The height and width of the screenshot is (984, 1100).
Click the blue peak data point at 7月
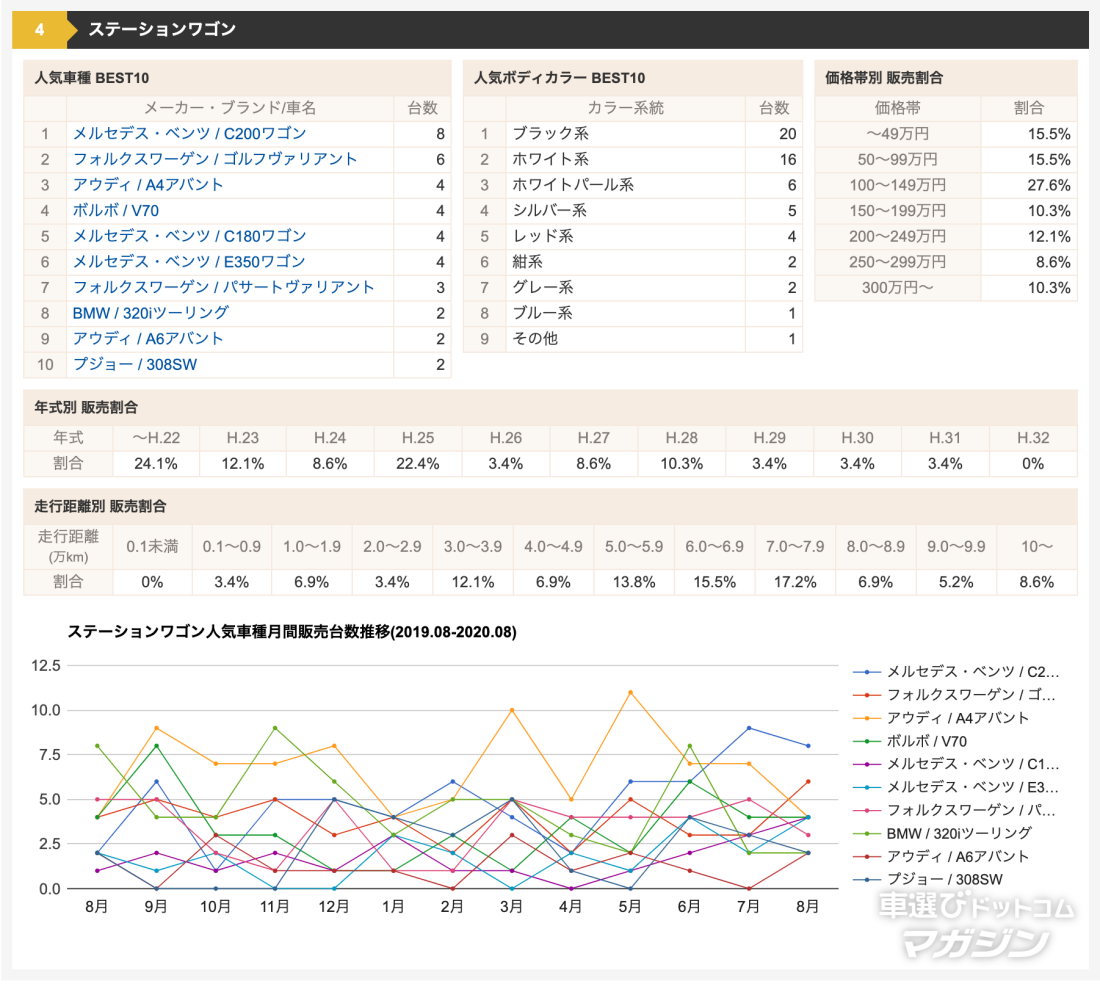[x=749, y=728]
